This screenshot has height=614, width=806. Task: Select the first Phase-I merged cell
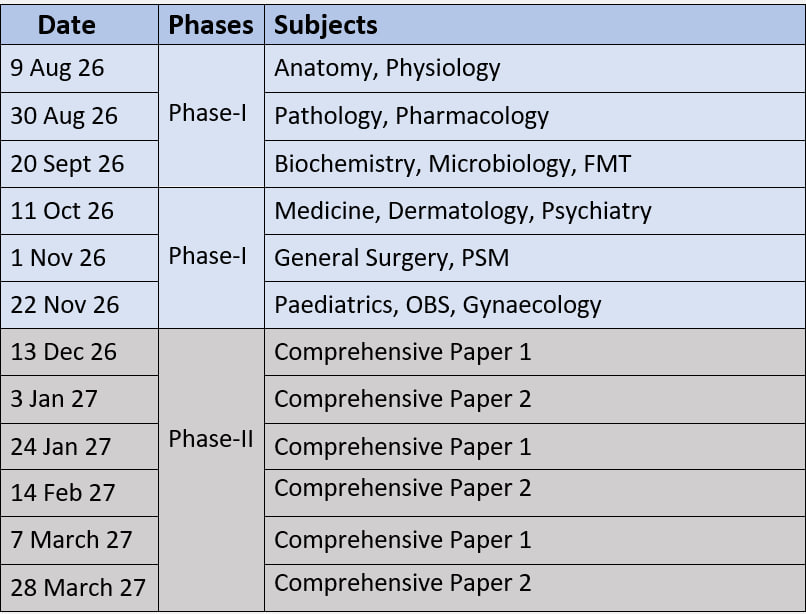pos(212,116)
